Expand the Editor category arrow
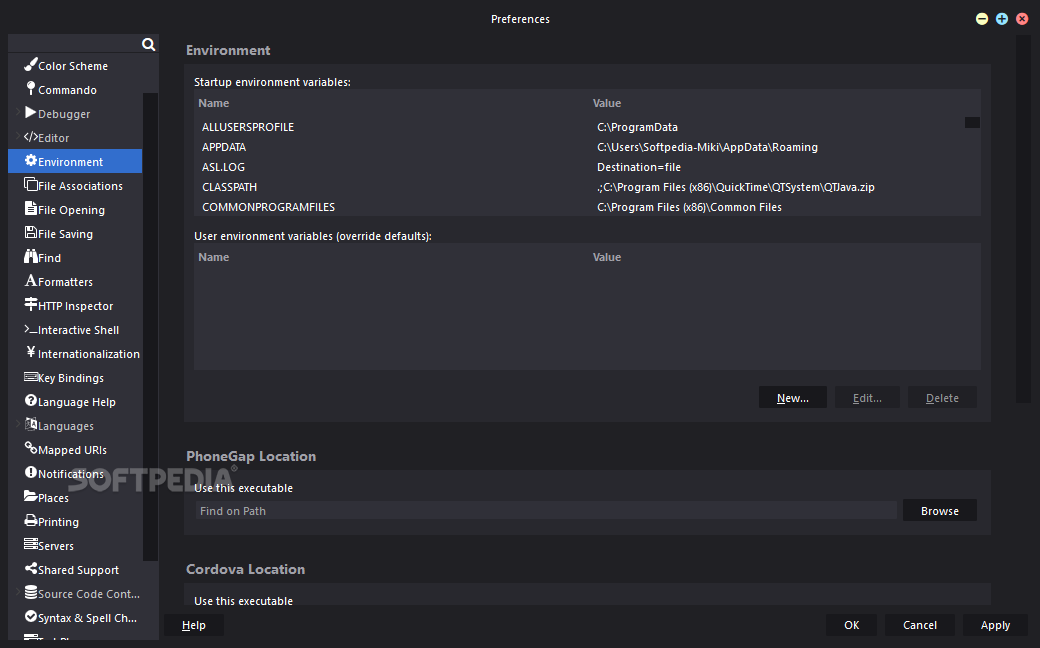This screenshot has width=1040, height=648. click(x=18, y=137)
